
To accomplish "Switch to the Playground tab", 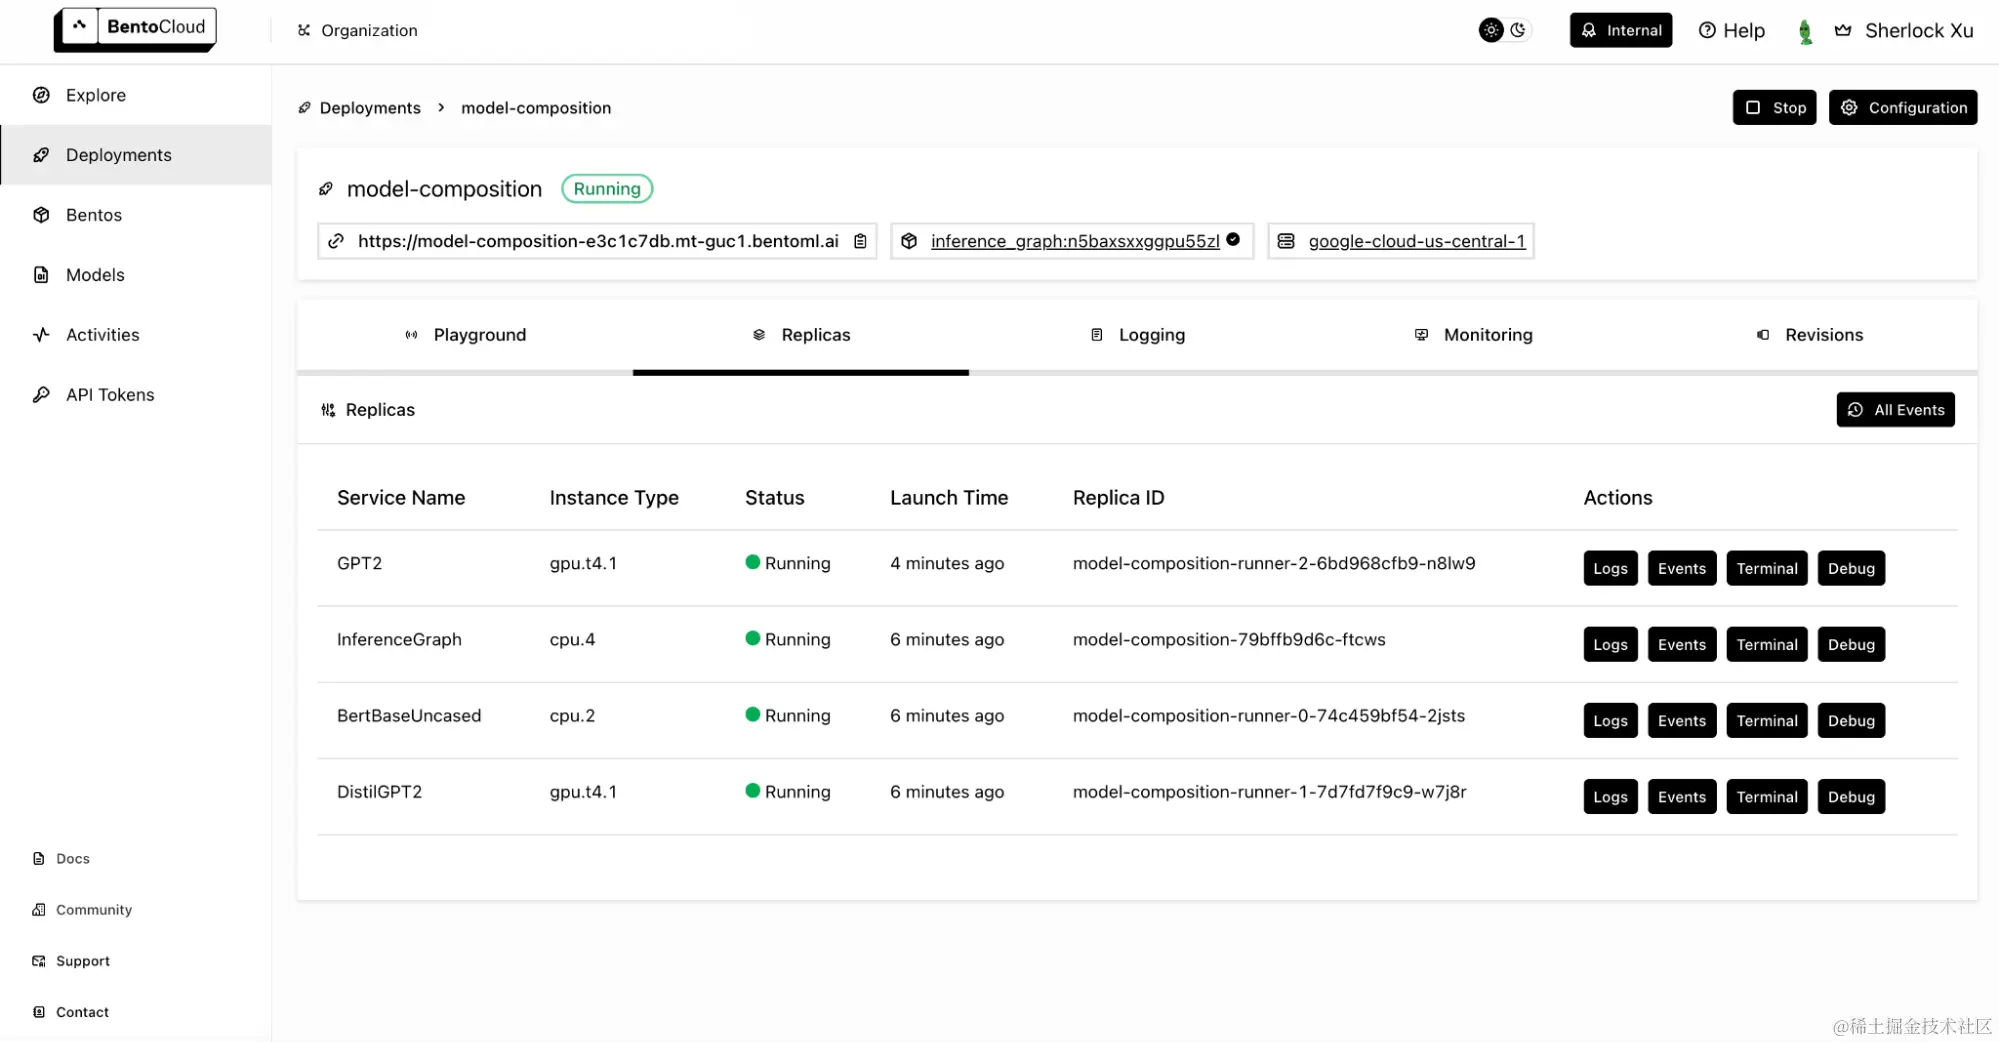I will pyautogui.click(x=465, y=335).
